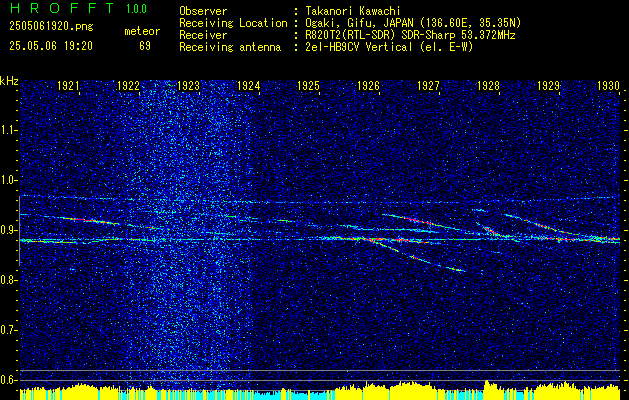Select the location Ogaki, Gifu, JAPAN text
Screen dimensions: 629x400
pos(413,23)
